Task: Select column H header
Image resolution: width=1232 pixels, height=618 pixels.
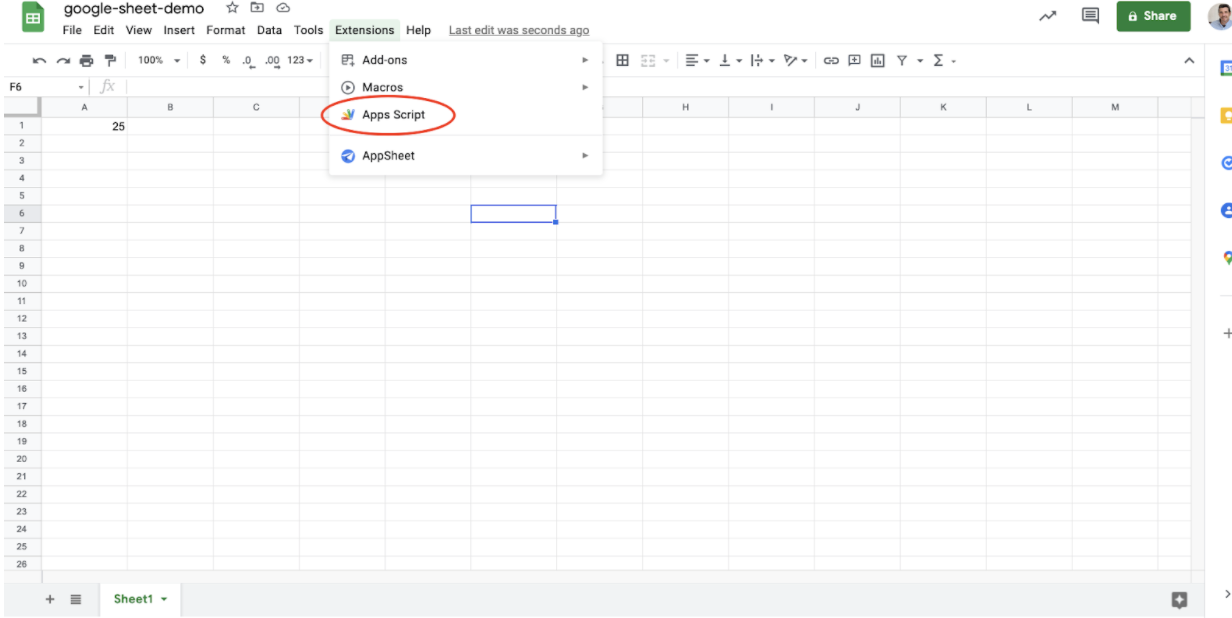Action: (685, 107)
